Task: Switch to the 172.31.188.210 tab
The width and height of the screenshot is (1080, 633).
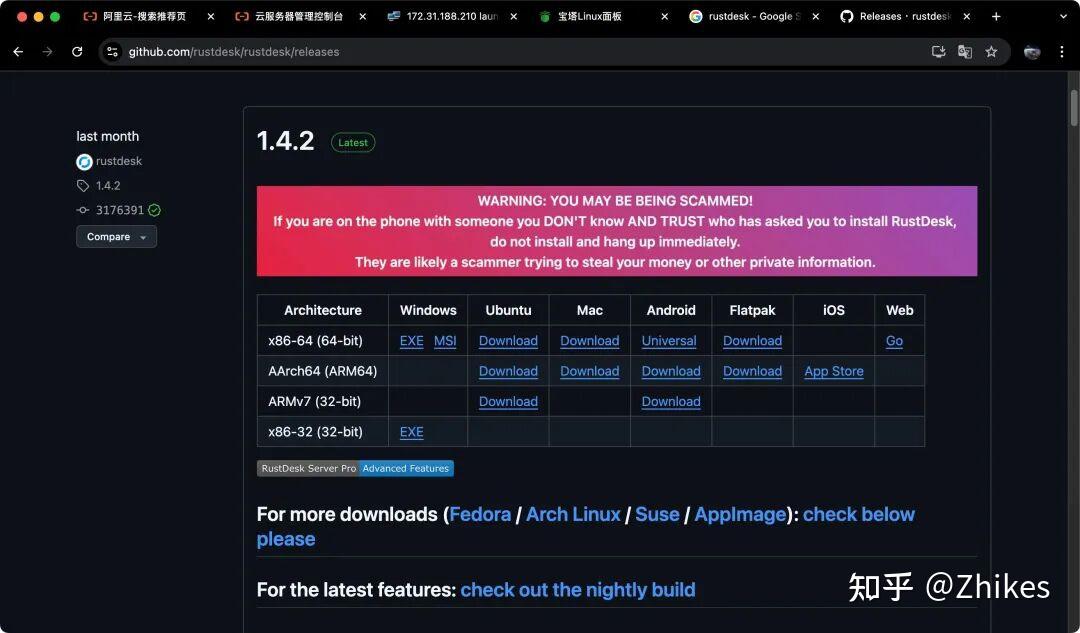Action: coord(451,17)
